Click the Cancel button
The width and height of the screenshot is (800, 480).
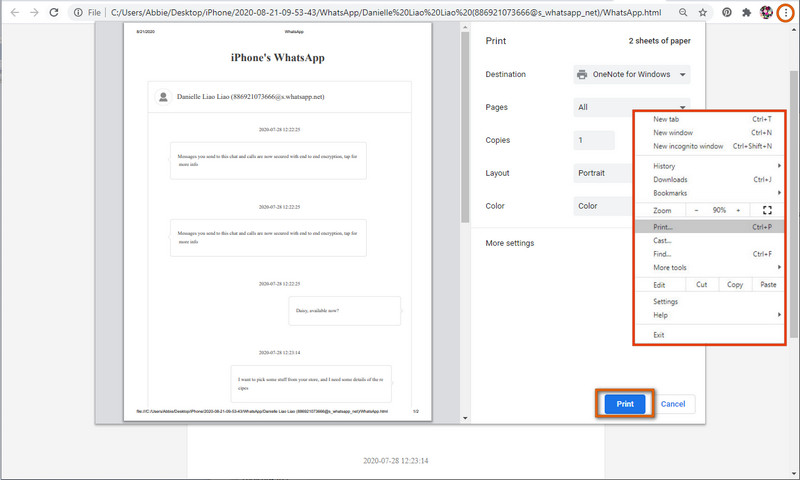pyautogui.click(x=673, y=404)
